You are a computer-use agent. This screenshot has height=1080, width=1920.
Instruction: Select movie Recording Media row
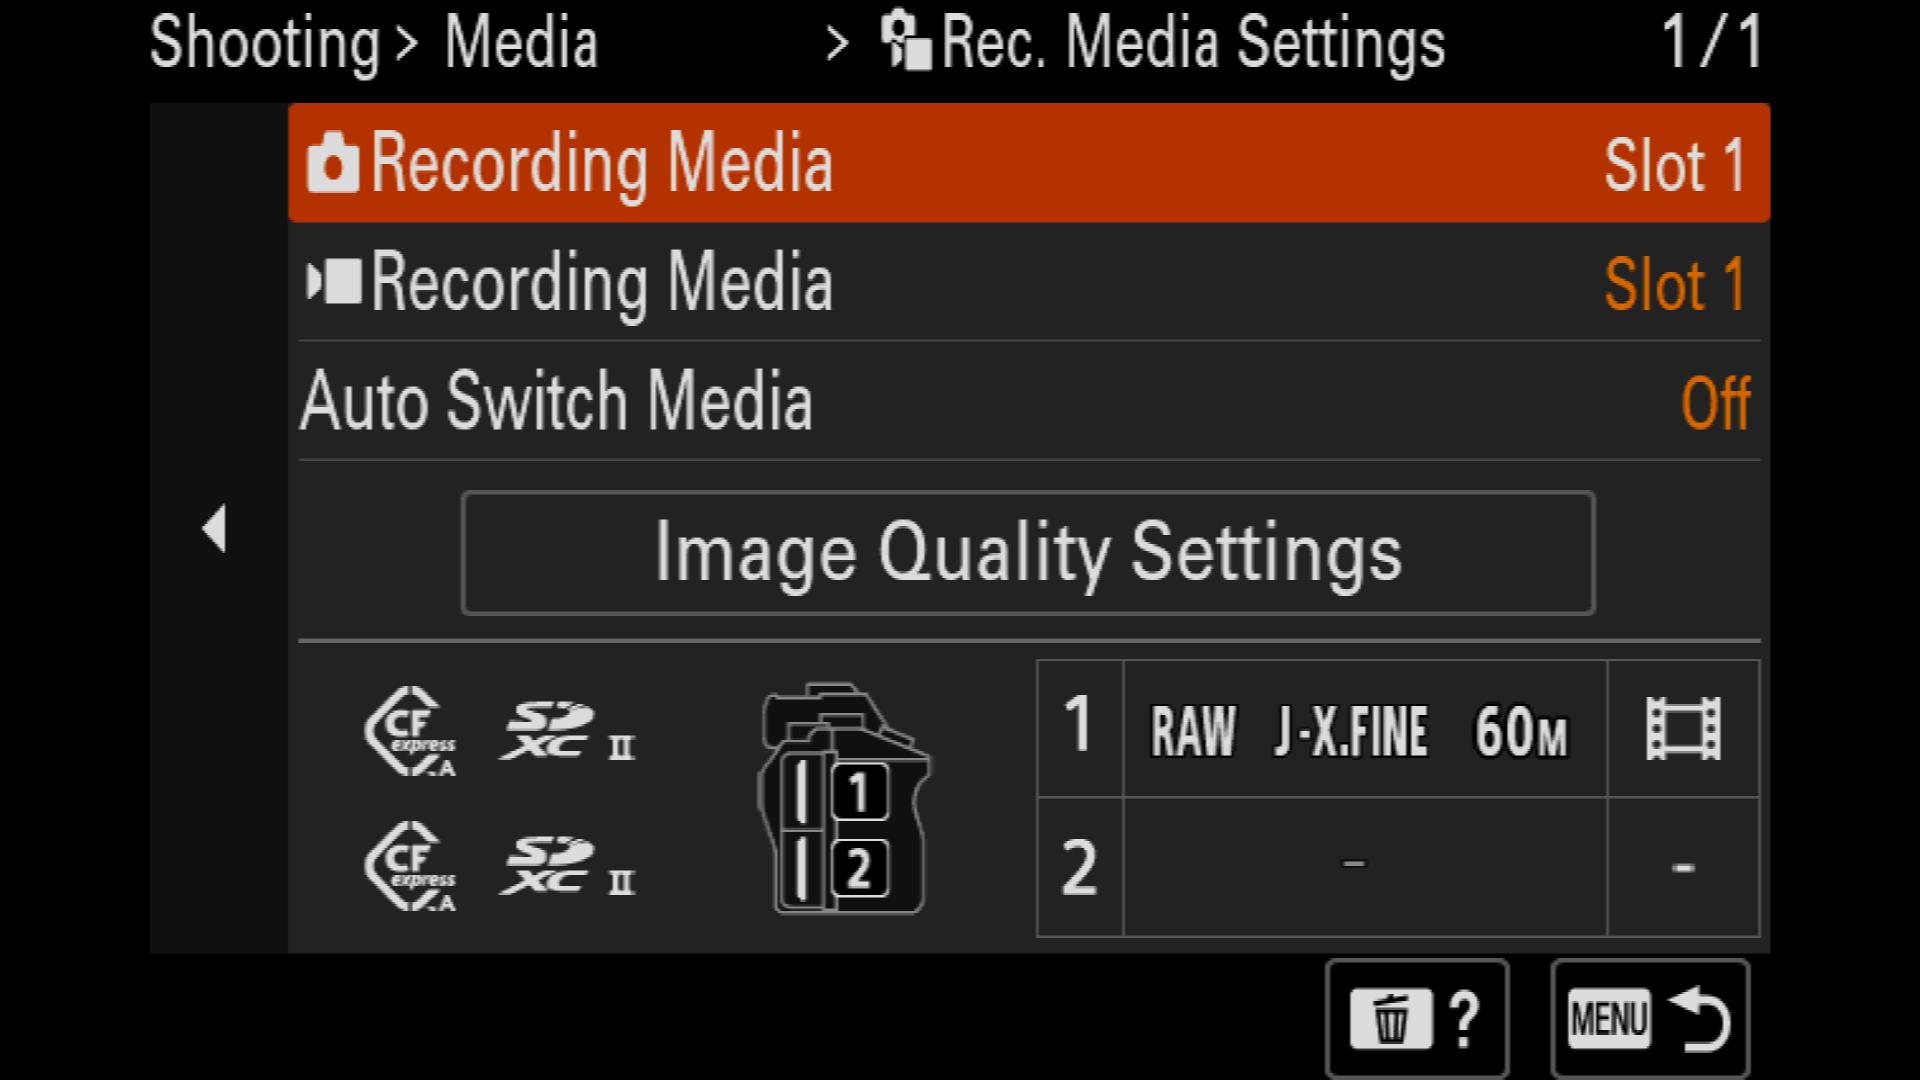[x=1029, y=282]
